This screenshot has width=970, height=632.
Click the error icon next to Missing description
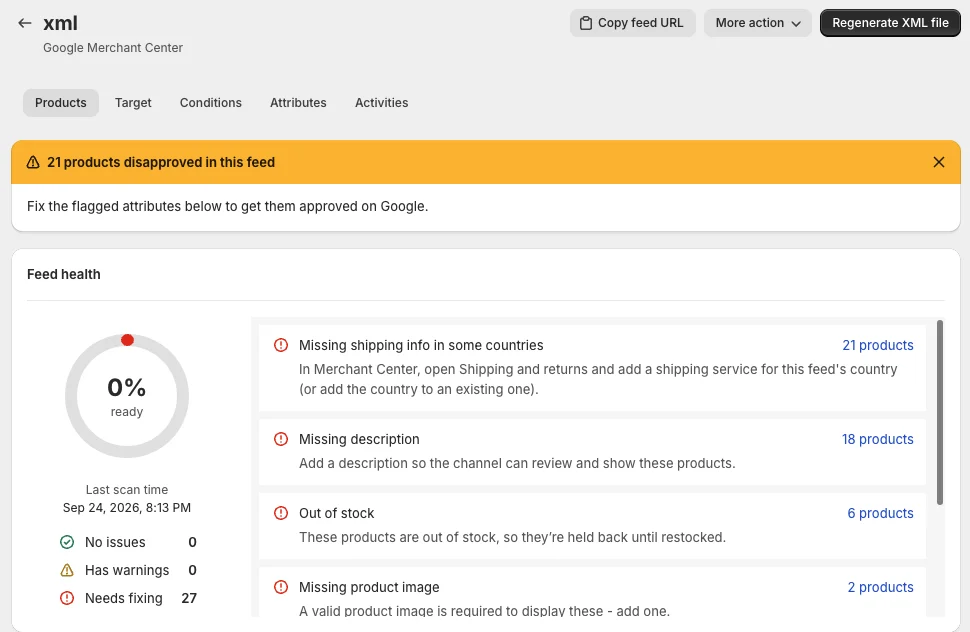coord(281,439)
